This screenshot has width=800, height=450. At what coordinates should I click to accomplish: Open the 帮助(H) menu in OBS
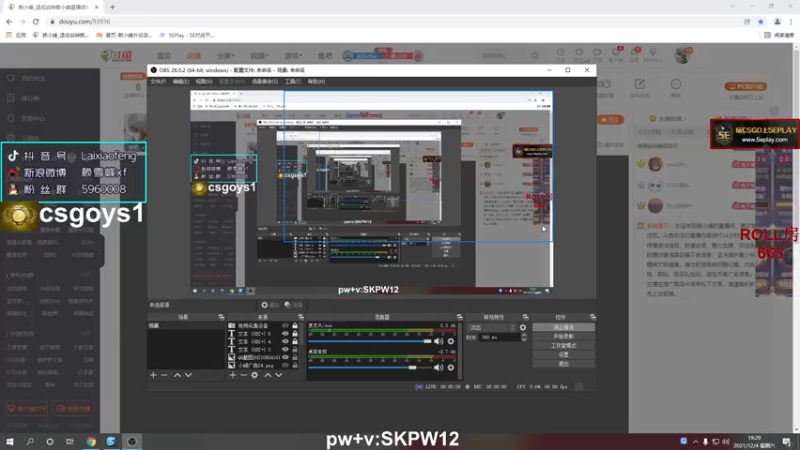(x=316, y=82)
